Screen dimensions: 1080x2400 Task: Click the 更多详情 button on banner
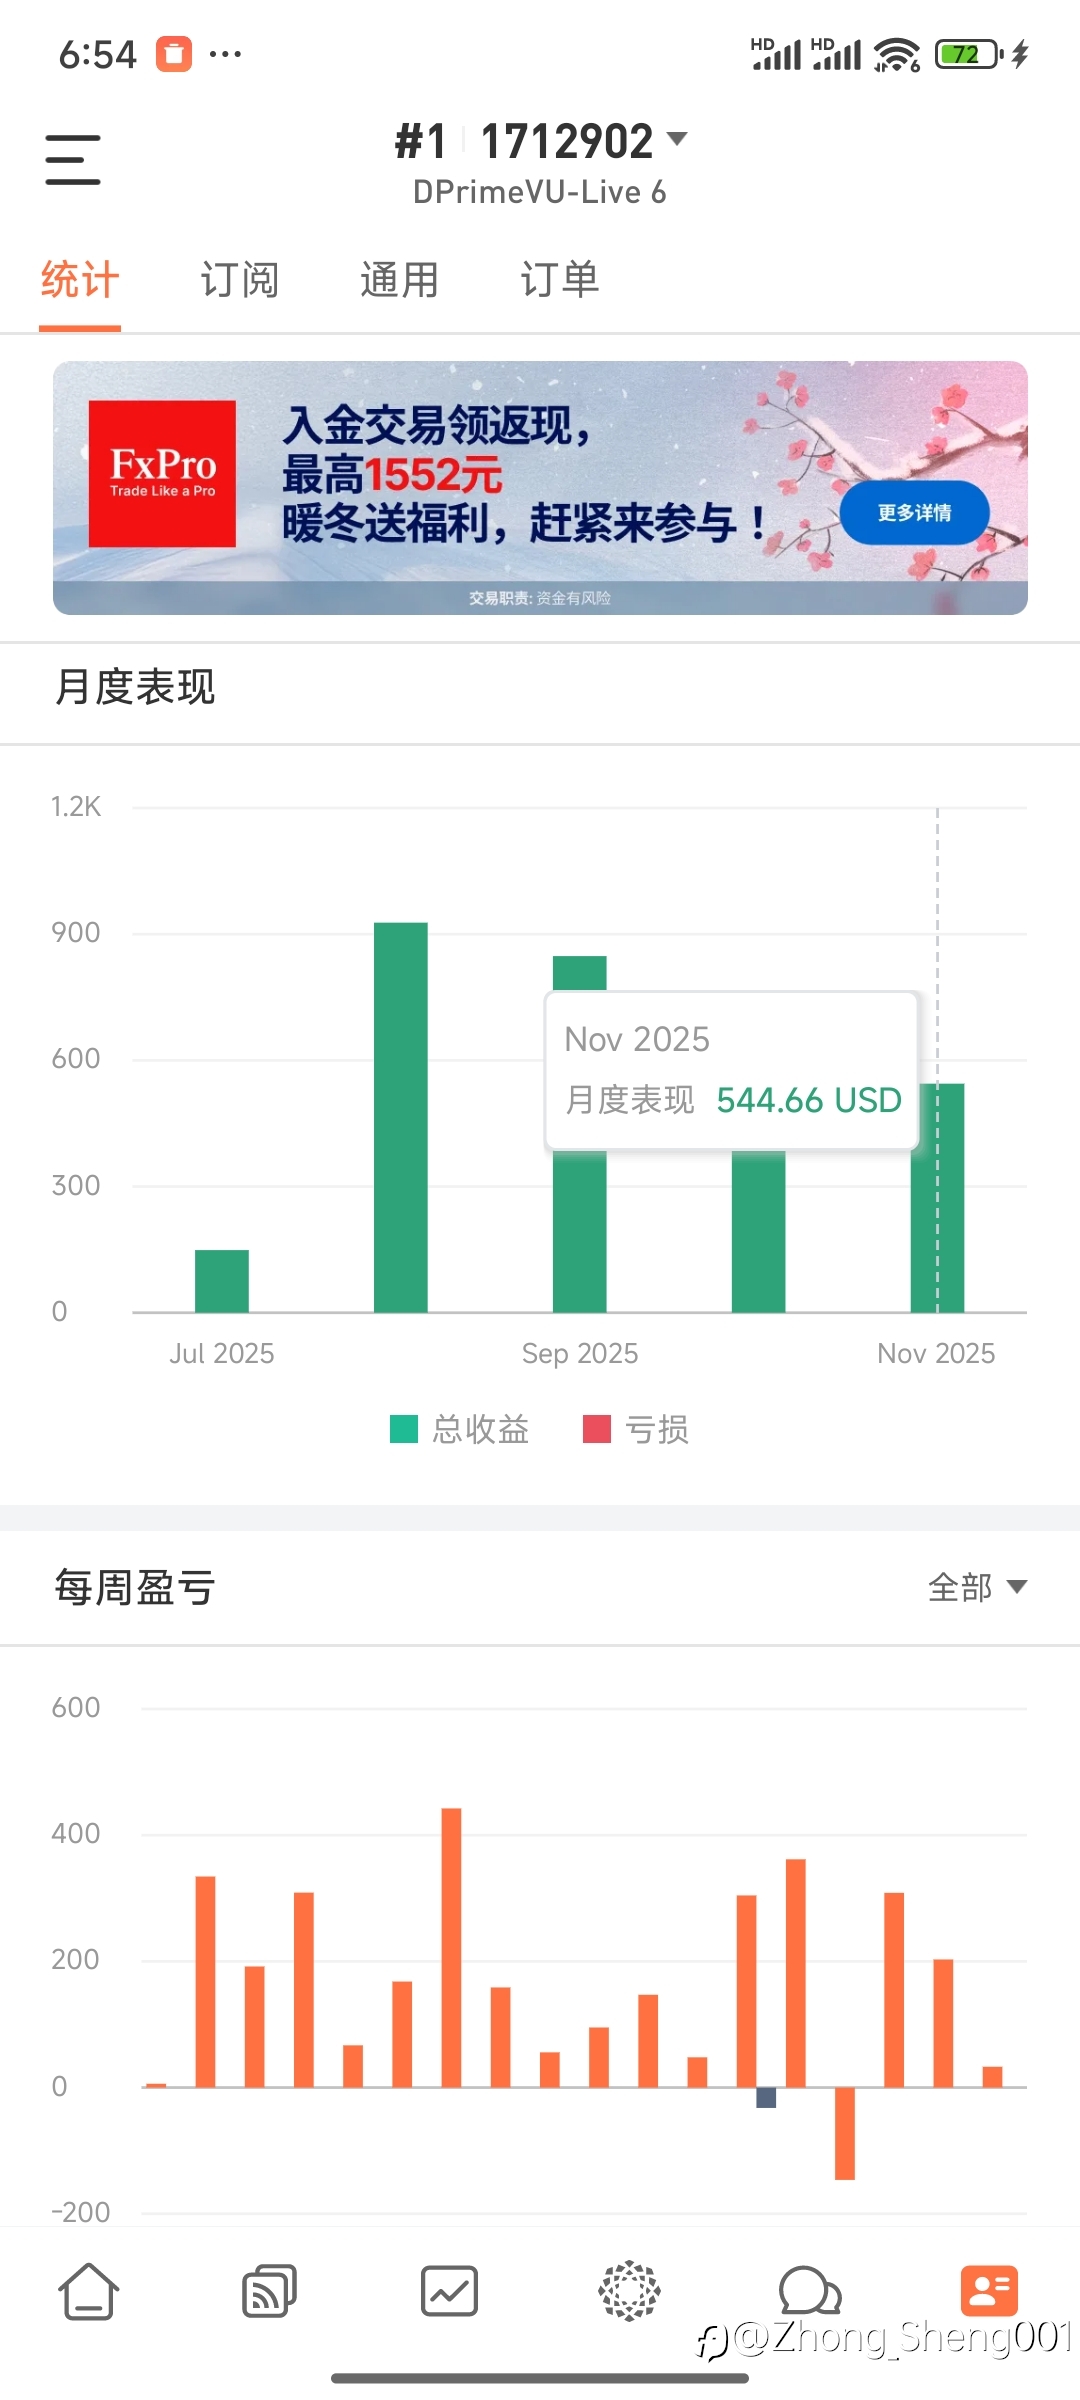tap(914, 513)
